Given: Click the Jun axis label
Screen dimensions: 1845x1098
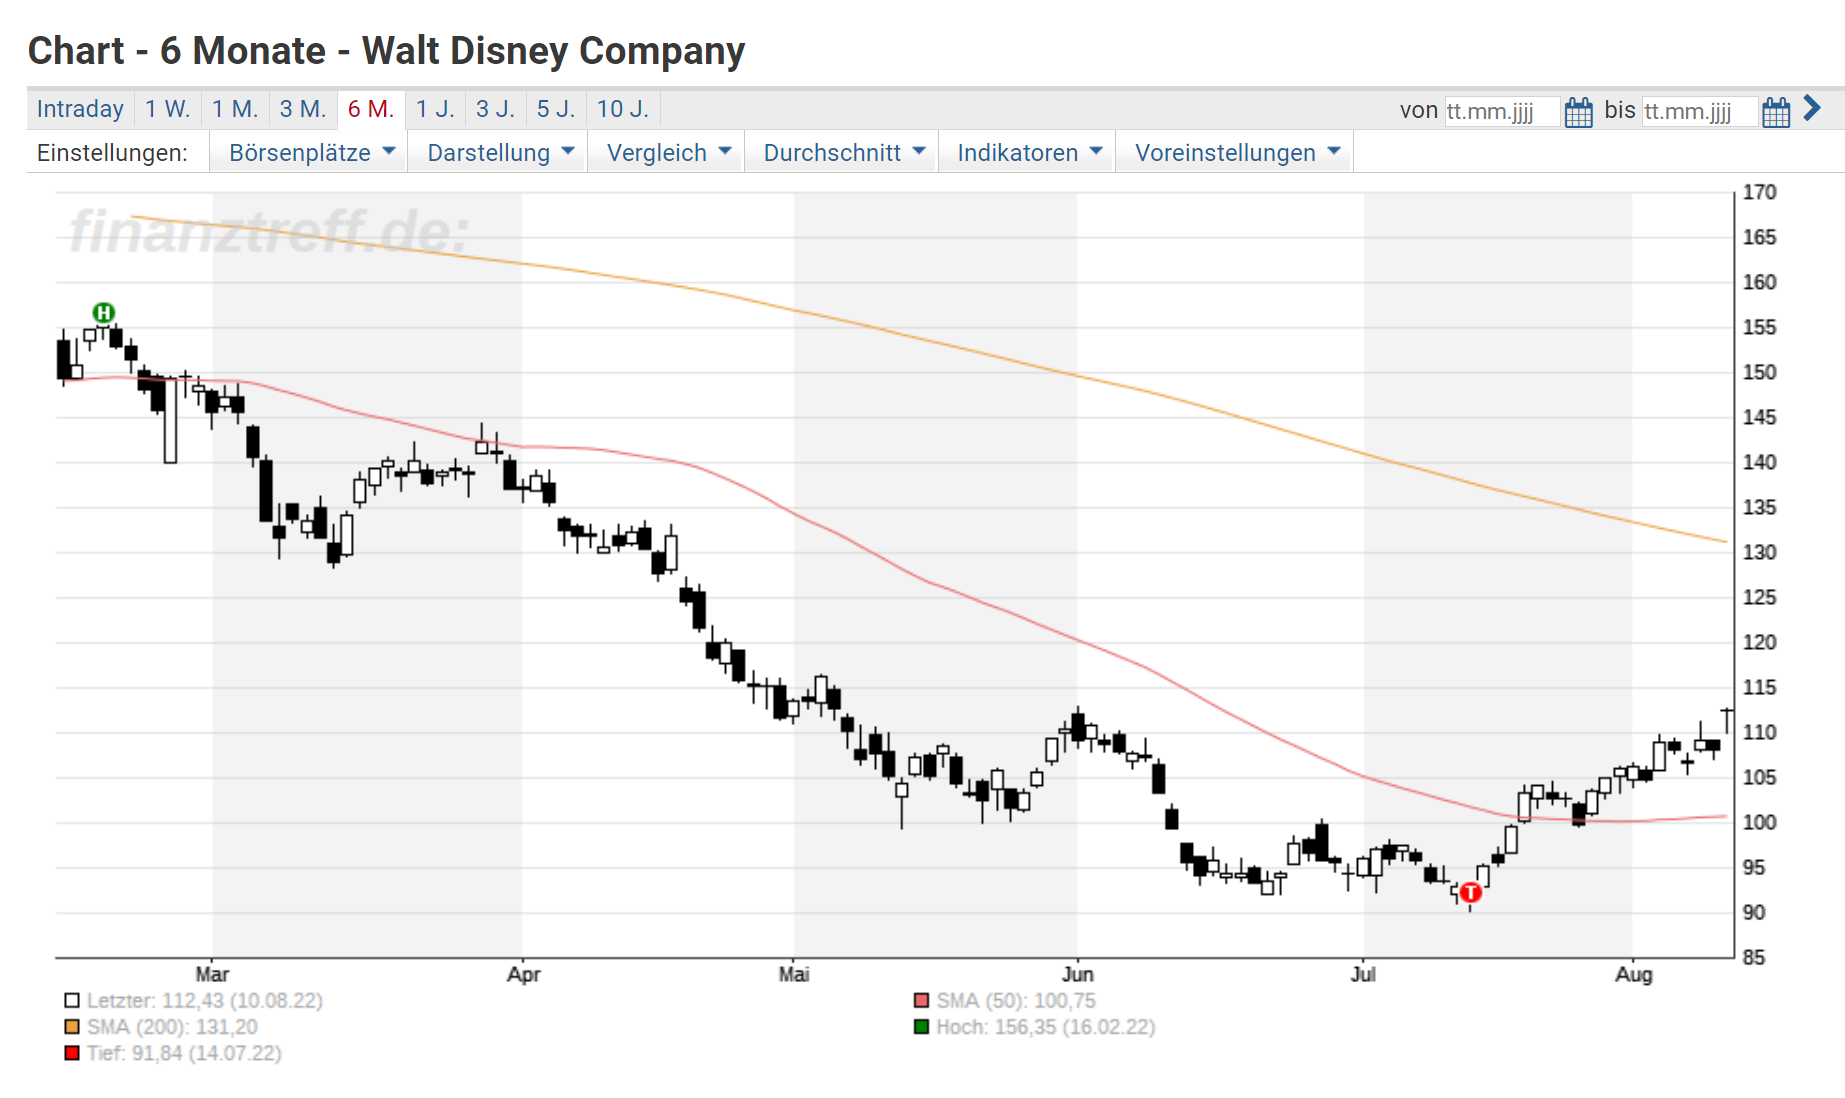Looking at the screenshot, I should click(1078, 974).
